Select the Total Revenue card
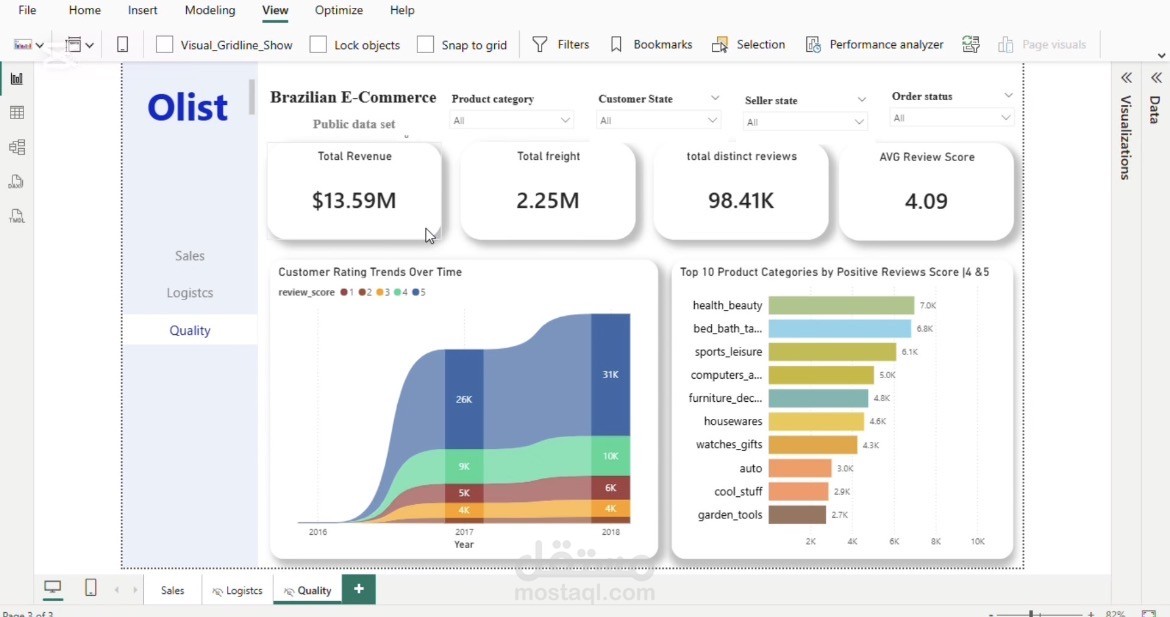 coord(354,192)
